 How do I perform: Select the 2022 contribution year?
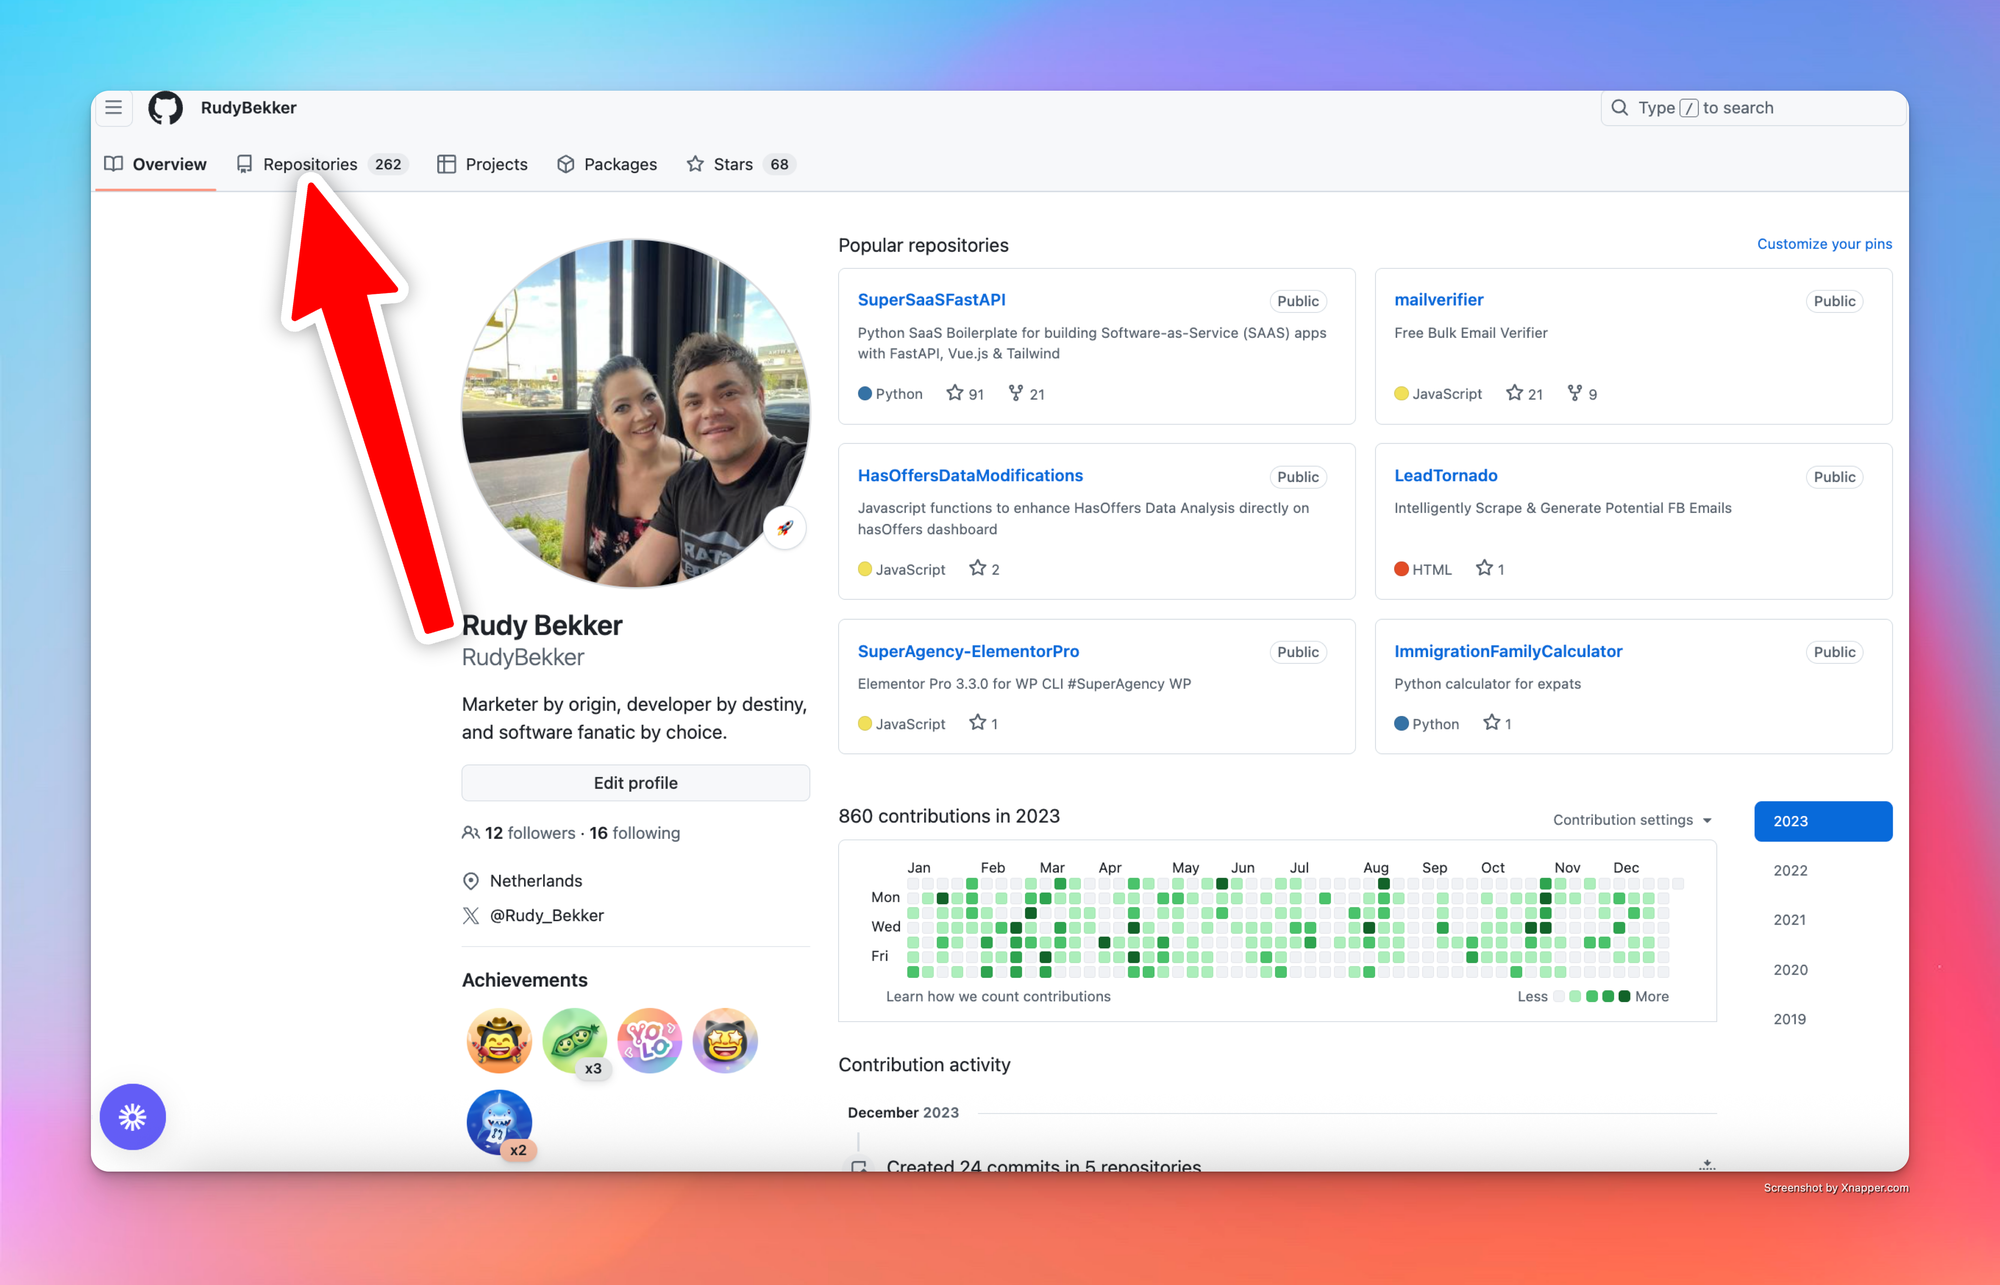(x=1790, y=870)
